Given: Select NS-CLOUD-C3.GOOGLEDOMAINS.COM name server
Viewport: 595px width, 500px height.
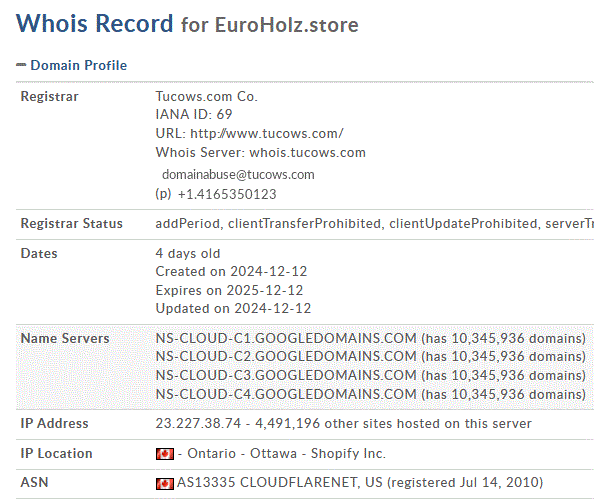Looking at the screenshot, I should [x=286, y=375].
